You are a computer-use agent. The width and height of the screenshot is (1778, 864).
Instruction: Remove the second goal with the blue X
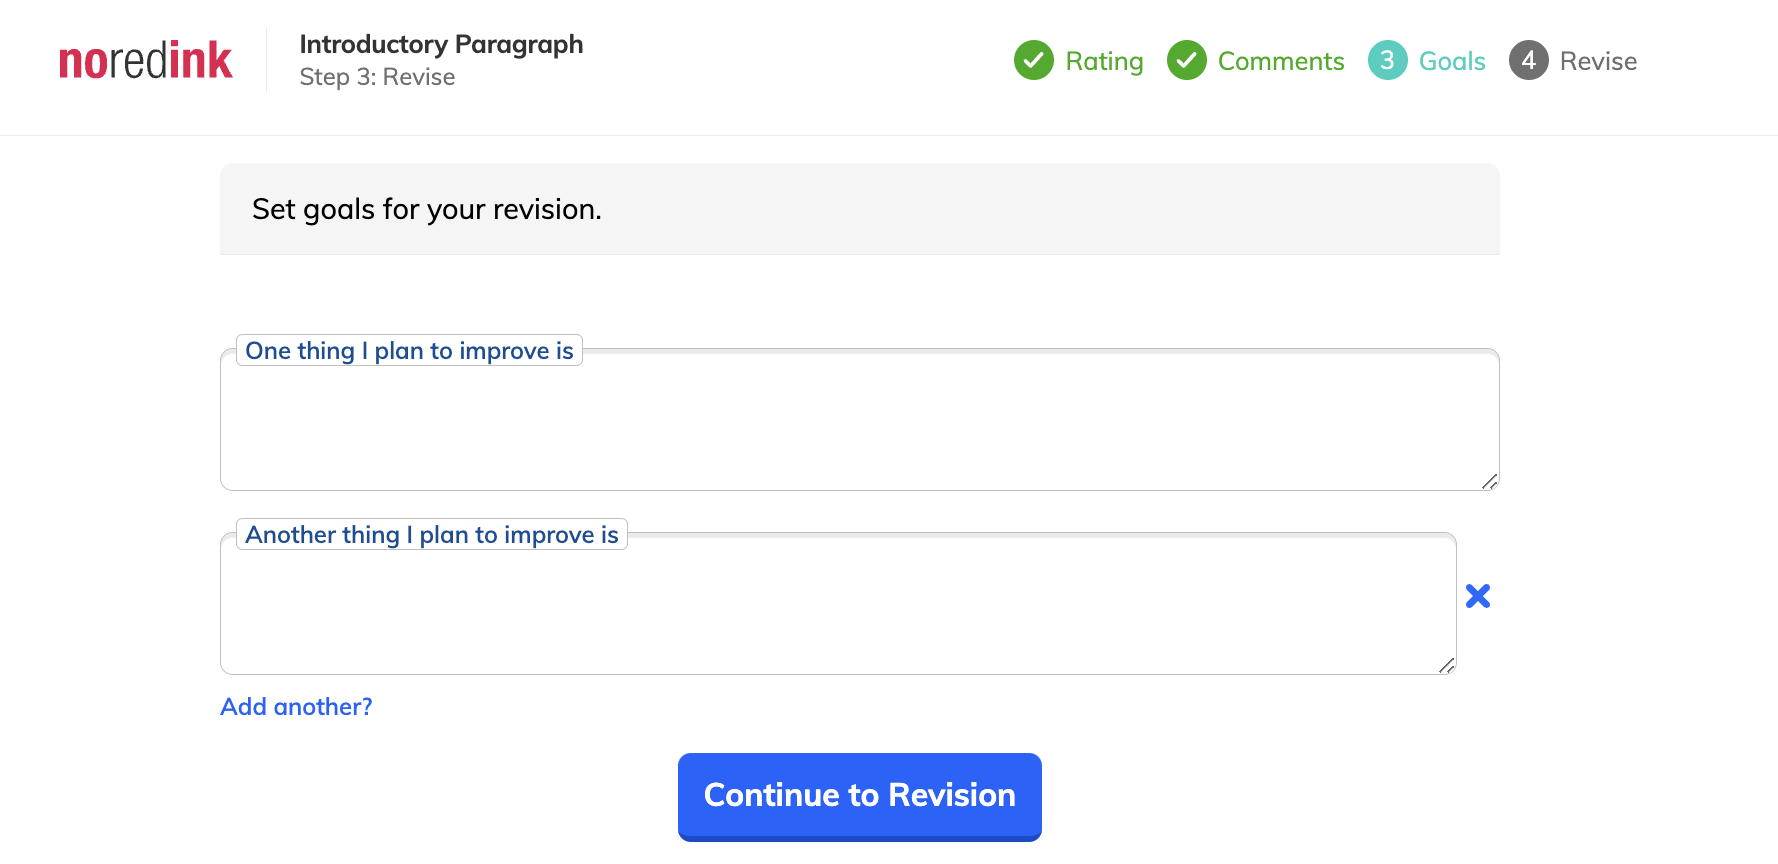[1478, 596]
